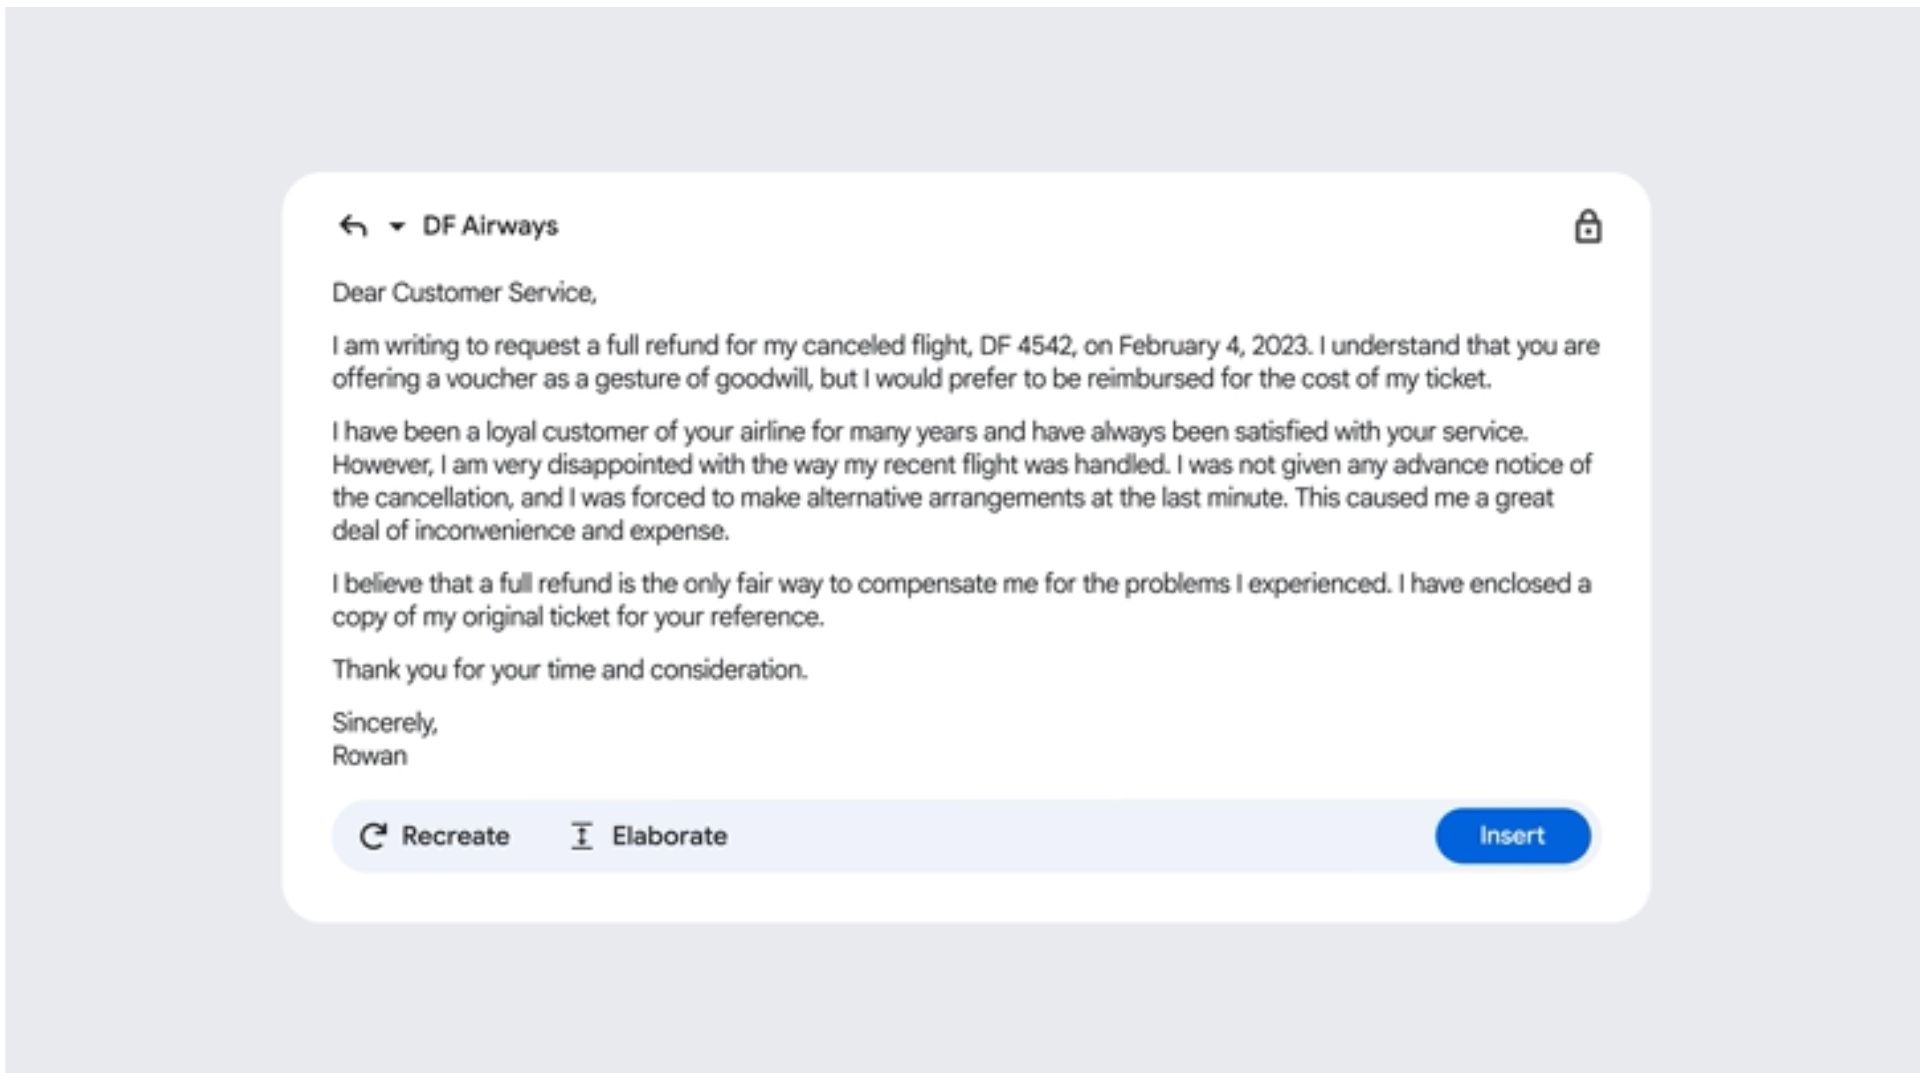This screenshot has height=1080, width=1920.
Task: Click the Elaborate text-height icon
Action: 581,836
